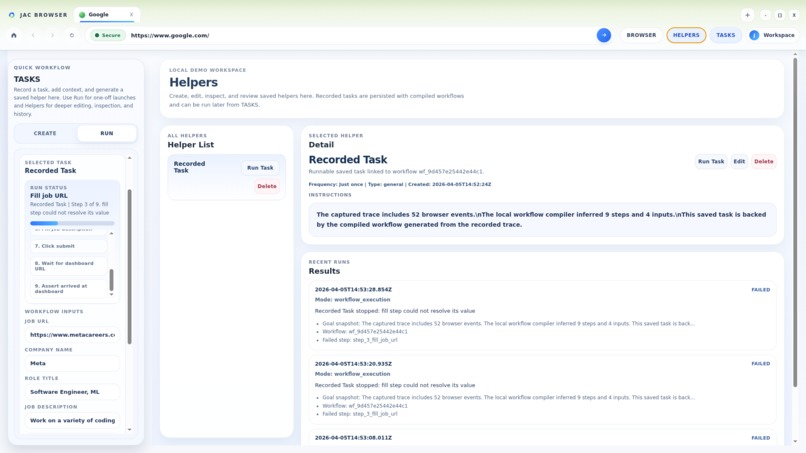The image size is (806, 453).
Task: Click the Fill job URL run status heading
Action: point(49,196)
